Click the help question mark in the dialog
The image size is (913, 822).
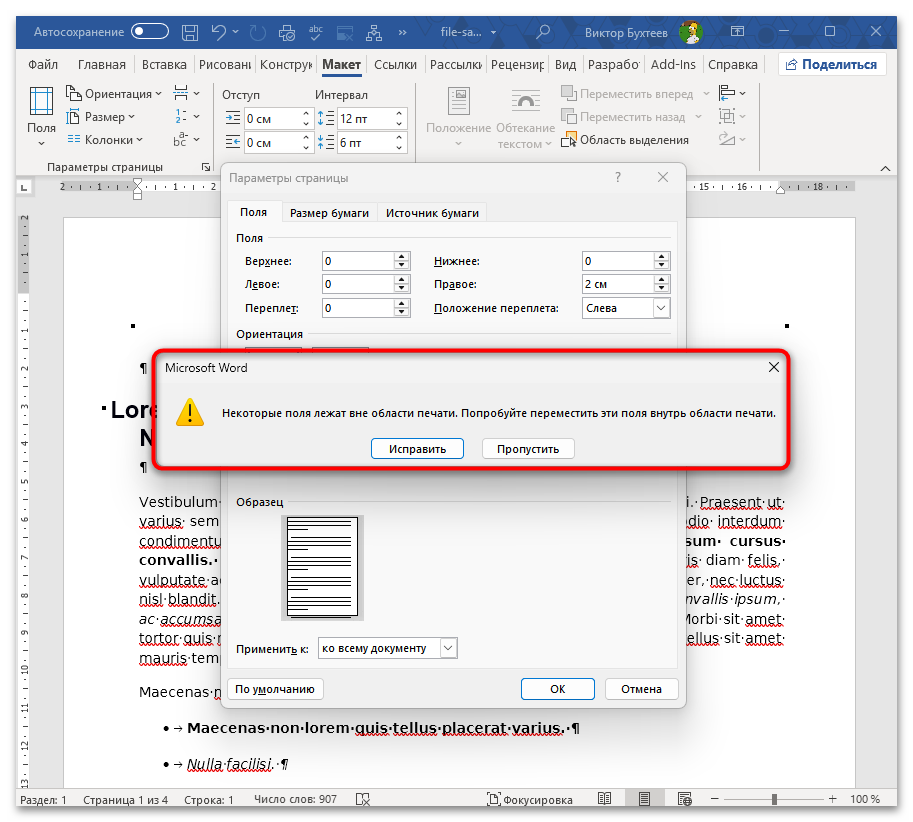coord(618,177)
